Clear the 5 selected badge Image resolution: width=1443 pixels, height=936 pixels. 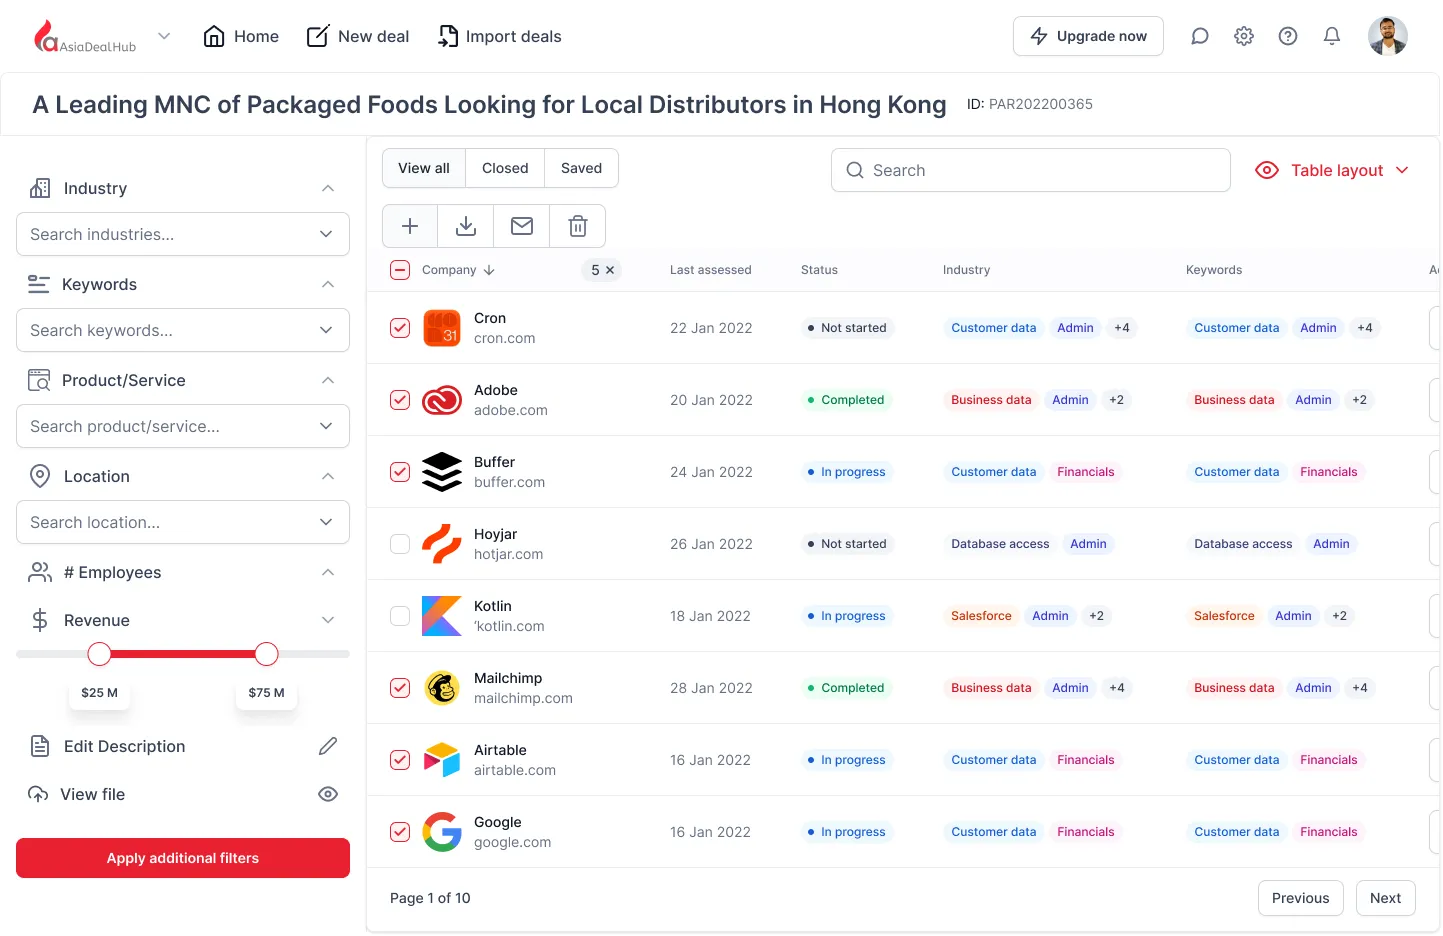coord(610,270)
